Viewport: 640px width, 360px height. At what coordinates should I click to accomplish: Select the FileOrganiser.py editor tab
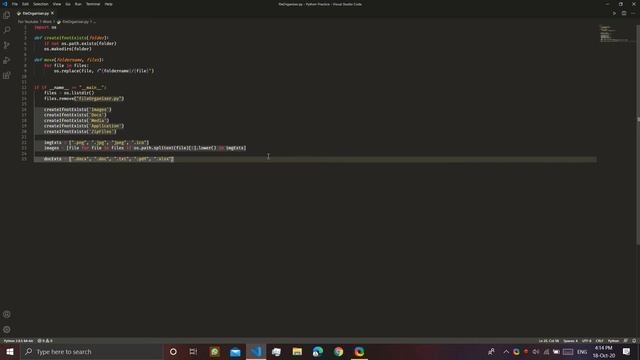coord(35,13)
